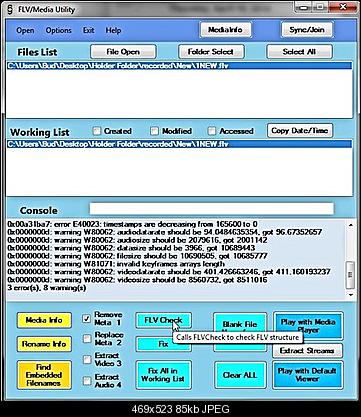Click the console scrollbar up arrow
361x417 pixels.
click(351, 225)
